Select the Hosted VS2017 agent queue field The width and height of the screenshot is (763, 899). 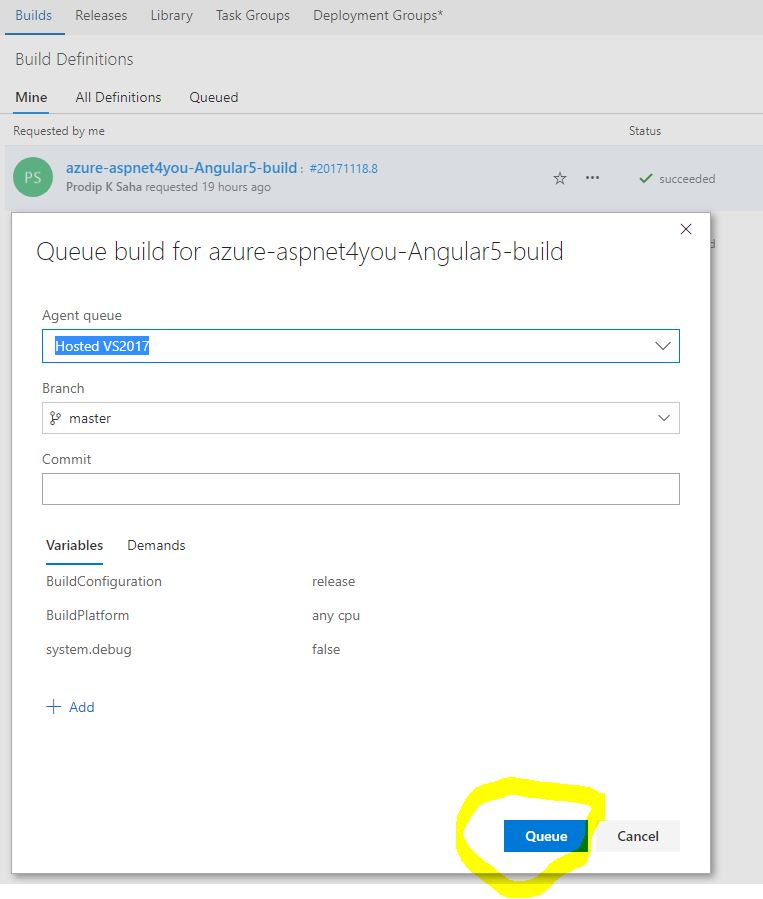(361, 346)
